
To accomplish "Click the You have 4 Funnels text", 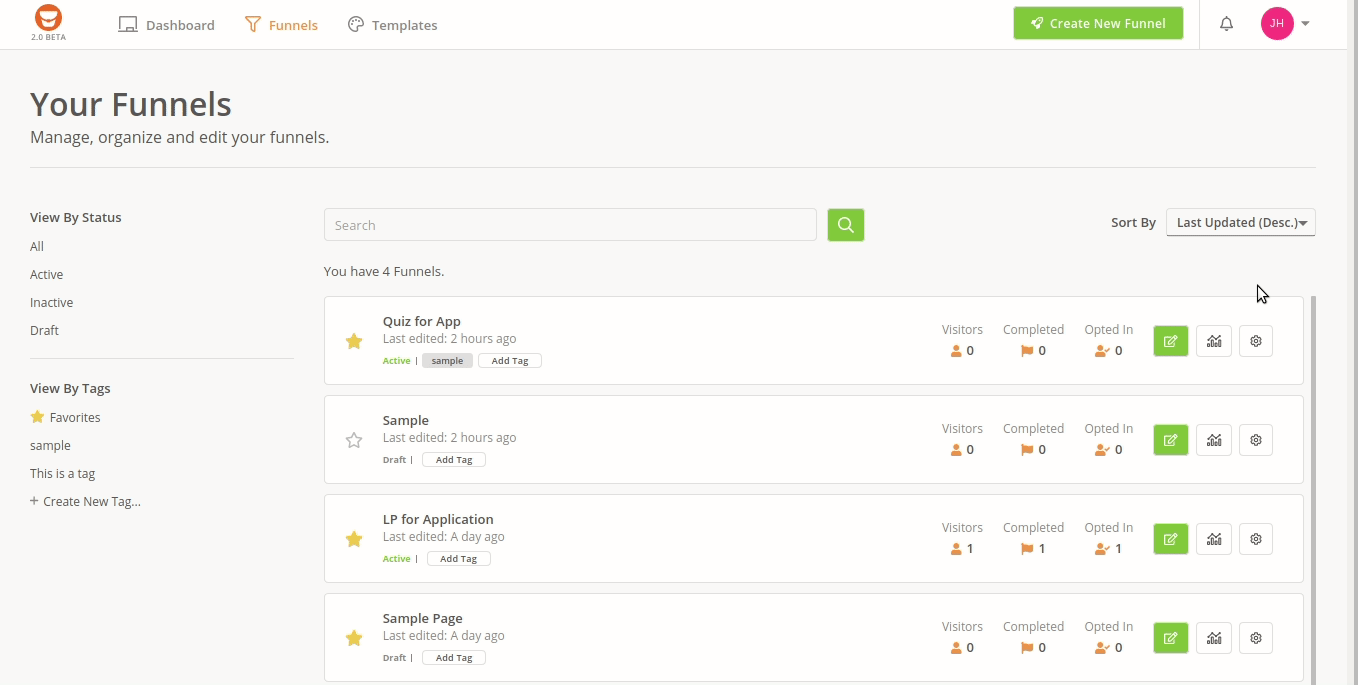I will coord(384,271).
